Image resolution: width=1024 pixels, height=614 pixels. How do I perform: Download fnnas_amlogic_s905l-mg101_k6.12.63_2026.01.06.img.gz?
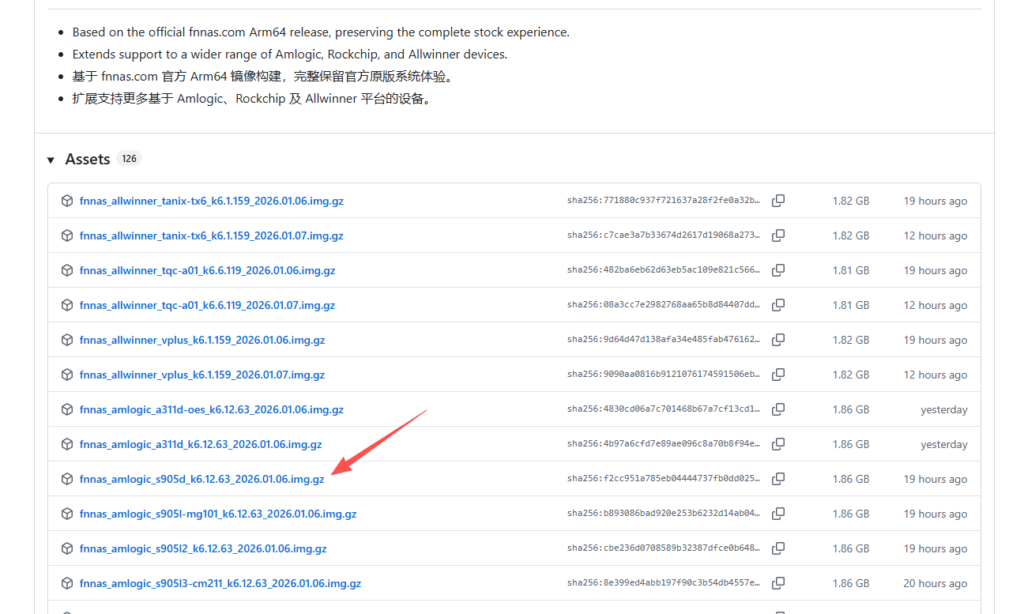coord(218,514)
